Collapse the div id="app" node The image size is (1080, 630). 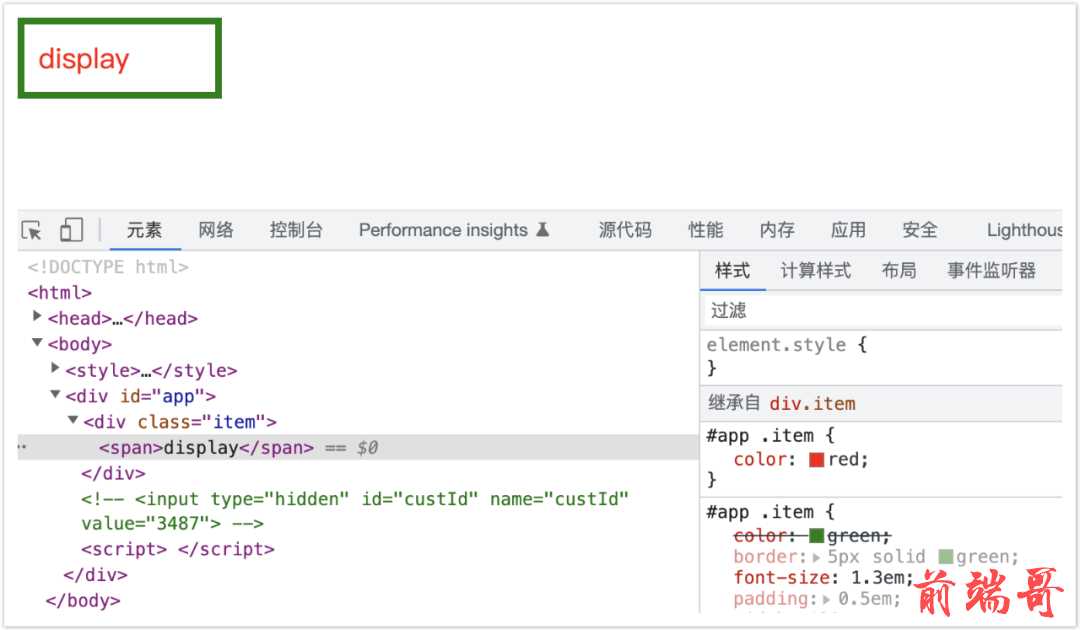click(55, 395)
